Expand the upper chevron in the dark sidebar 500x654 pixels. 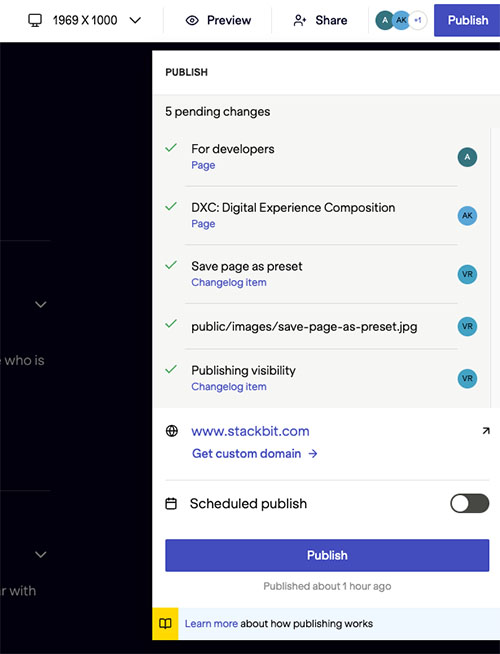coord(40,304)
